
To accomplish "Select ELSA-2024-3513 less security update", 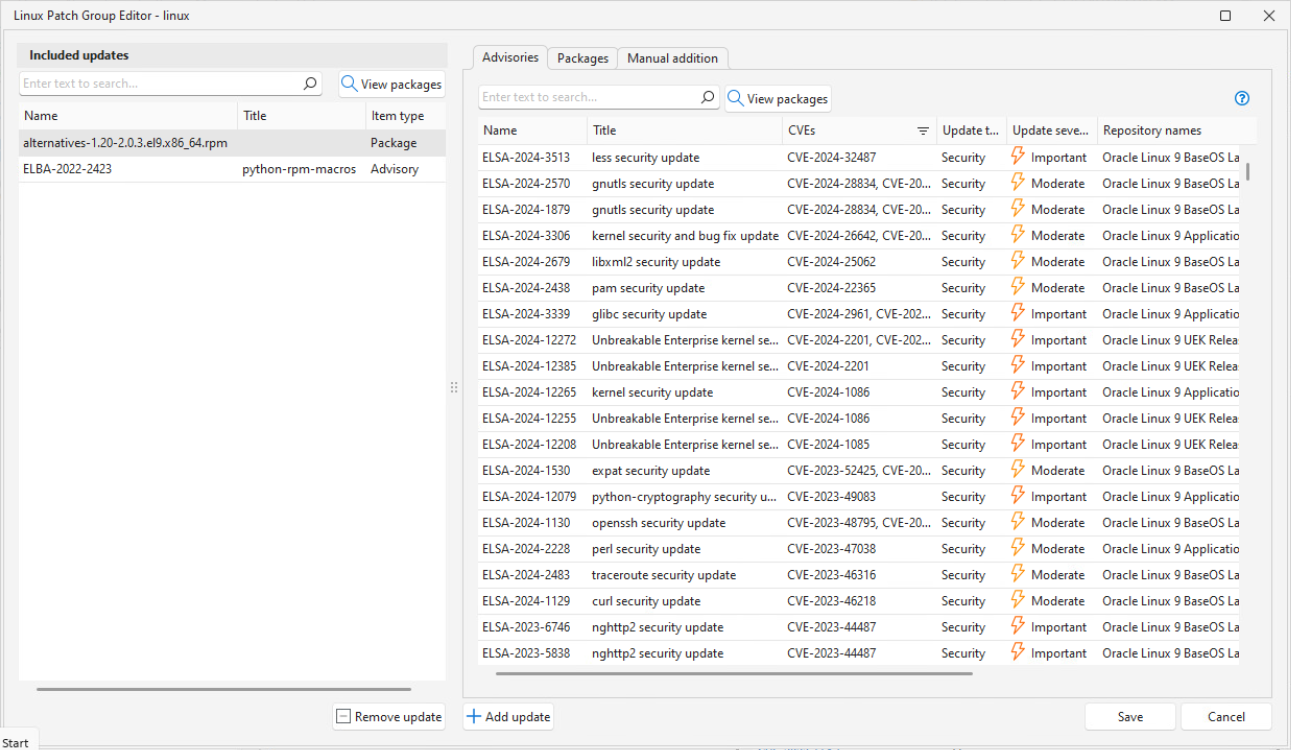I will (860, 157).
